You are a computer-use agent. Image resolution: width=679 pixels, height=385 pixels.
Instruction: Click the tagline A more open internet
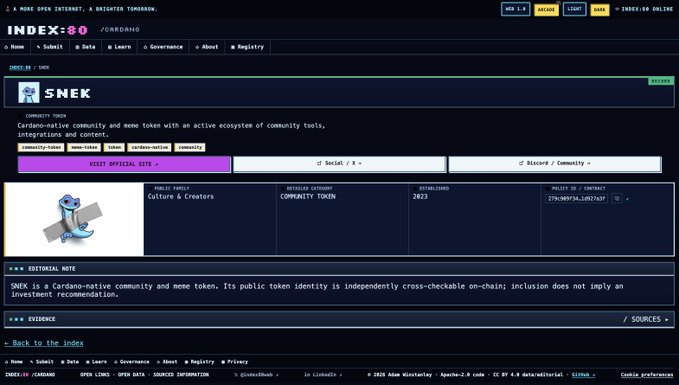pos(85,9)
